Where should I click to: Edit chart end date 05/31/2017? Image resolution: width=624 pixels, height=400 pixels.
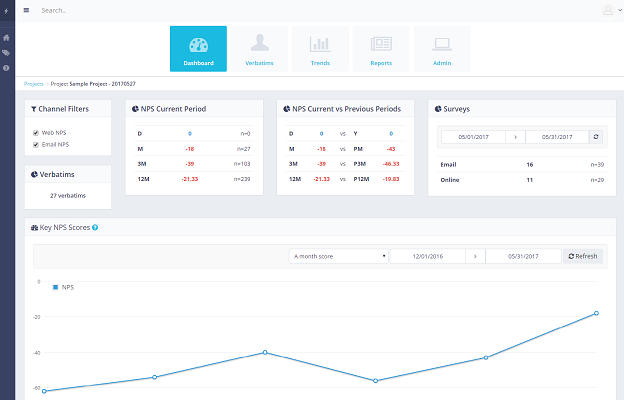pyautogui.click(x=523, y=256)
